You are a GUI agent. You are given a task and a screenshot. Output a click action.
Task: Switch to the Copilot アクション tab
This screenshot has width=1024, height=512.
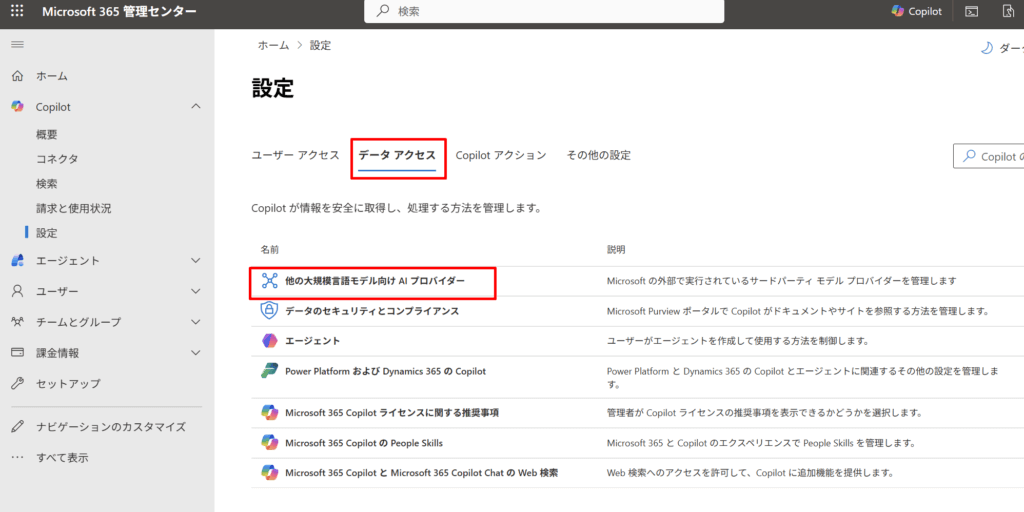click(x=500, y=155)
